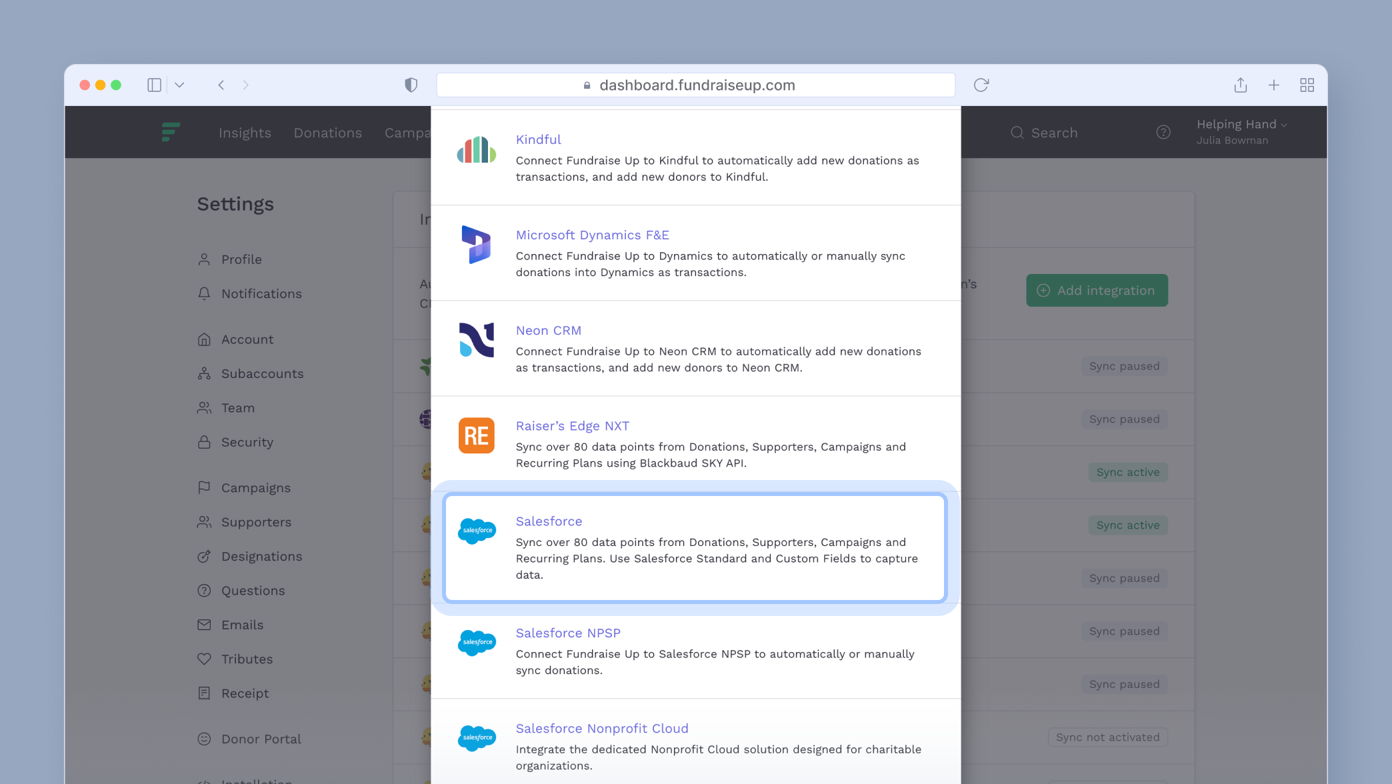Expand the Helping Hand account dropdown

coord(1240,124)
